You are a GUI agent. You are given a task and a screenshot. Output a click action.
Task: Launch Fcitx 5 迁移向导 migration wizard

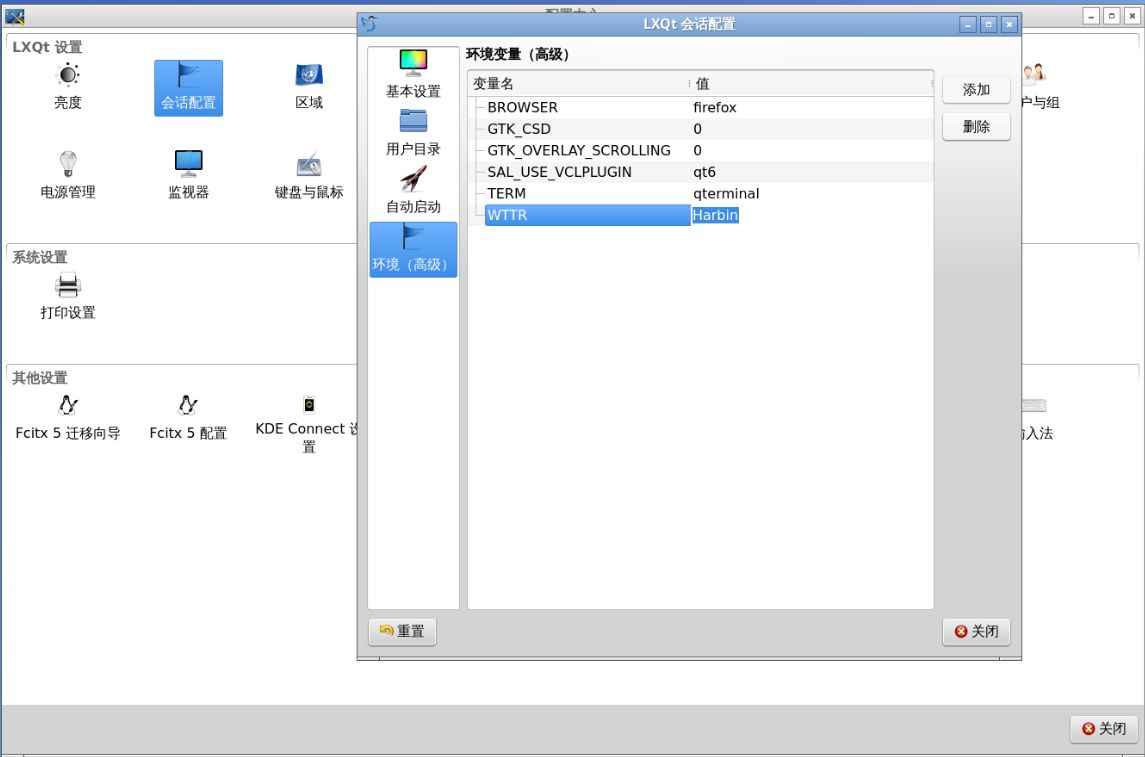click(68, 418)
